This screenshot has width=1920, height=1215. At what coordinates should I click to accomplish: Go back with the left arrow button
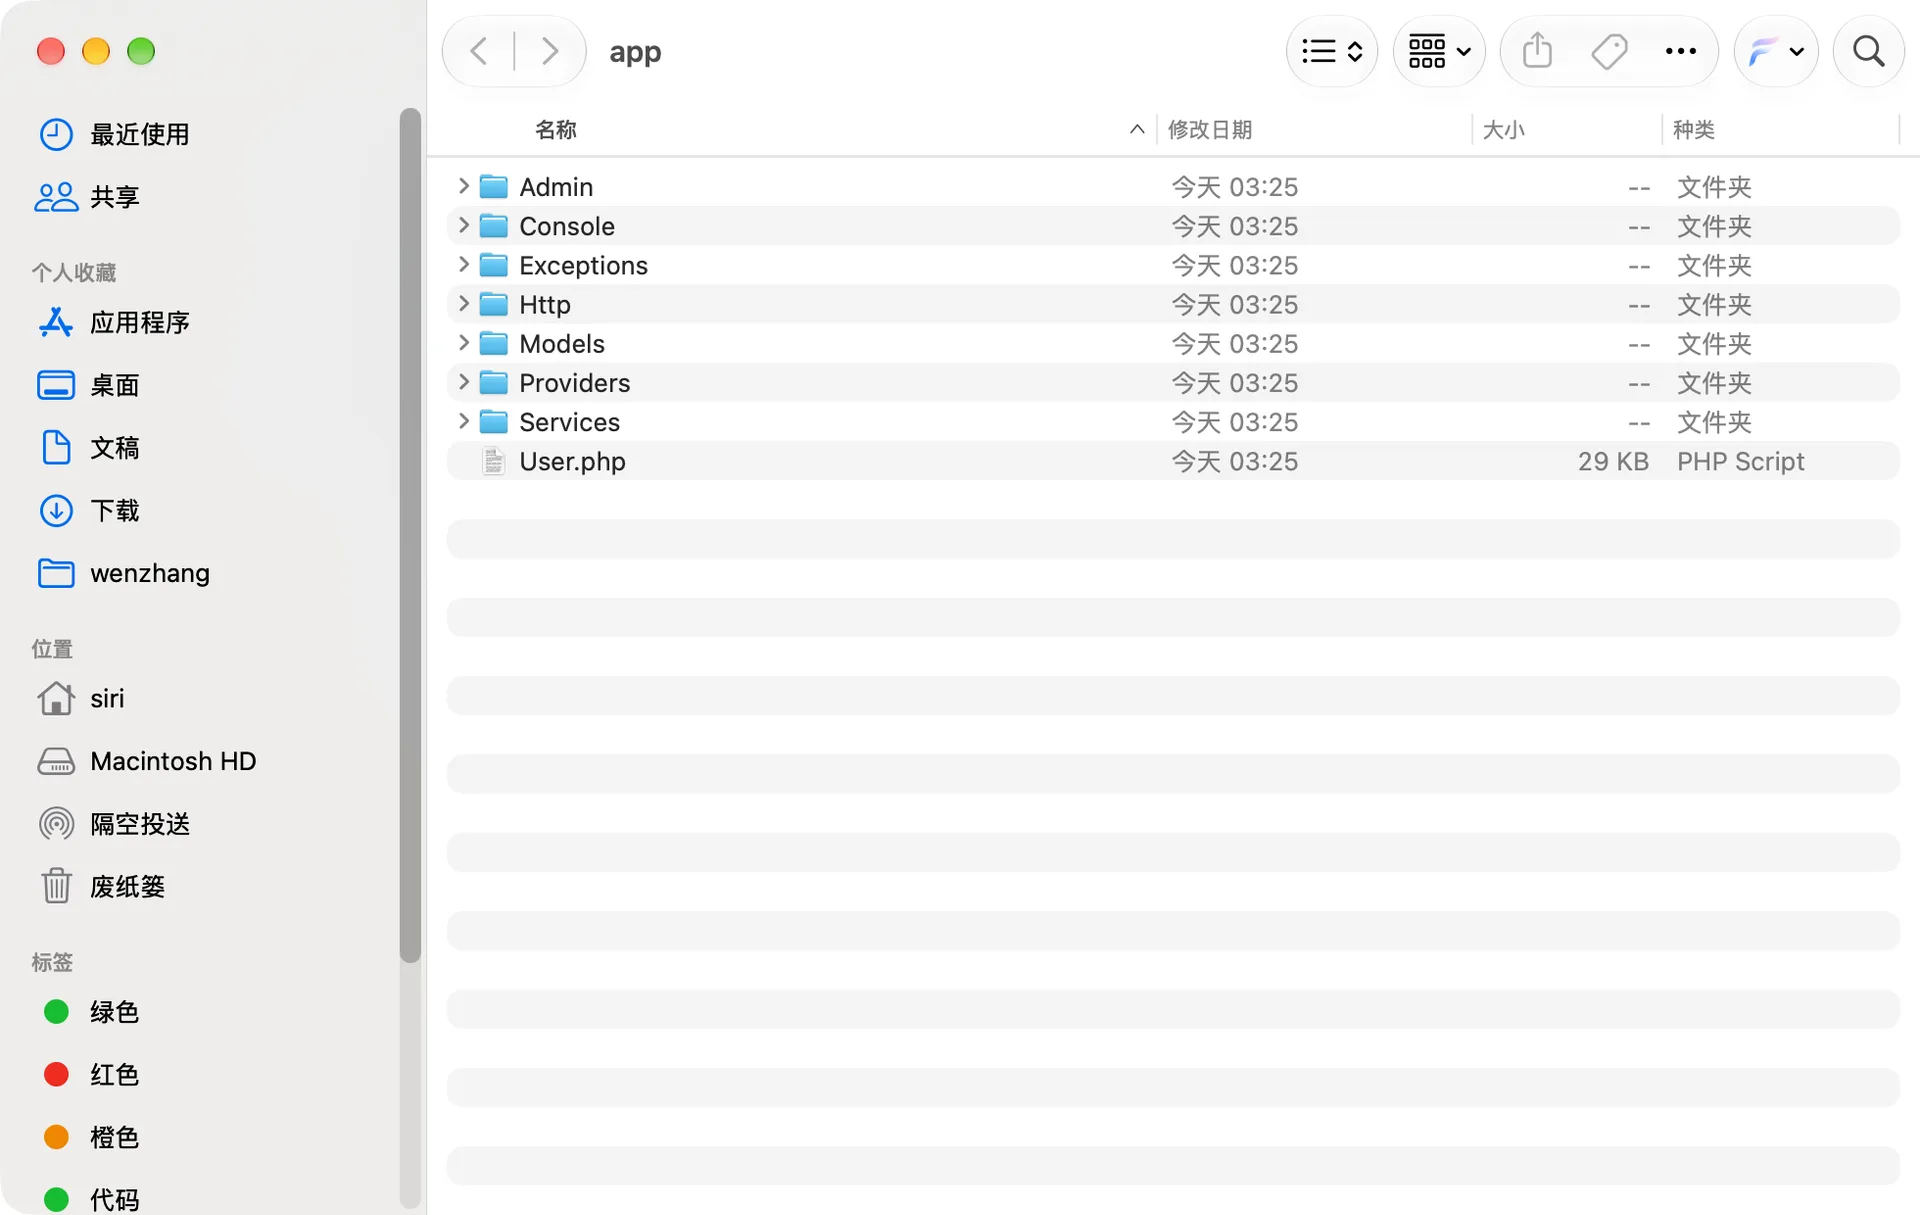tap(479, 51)
